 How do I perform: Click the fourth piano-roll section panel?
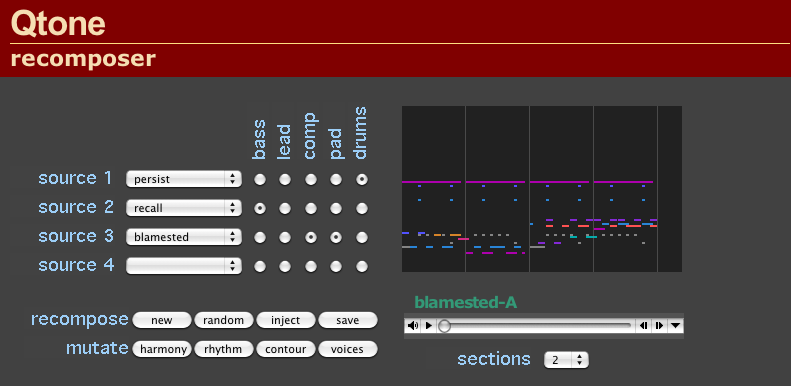[626, 189]
